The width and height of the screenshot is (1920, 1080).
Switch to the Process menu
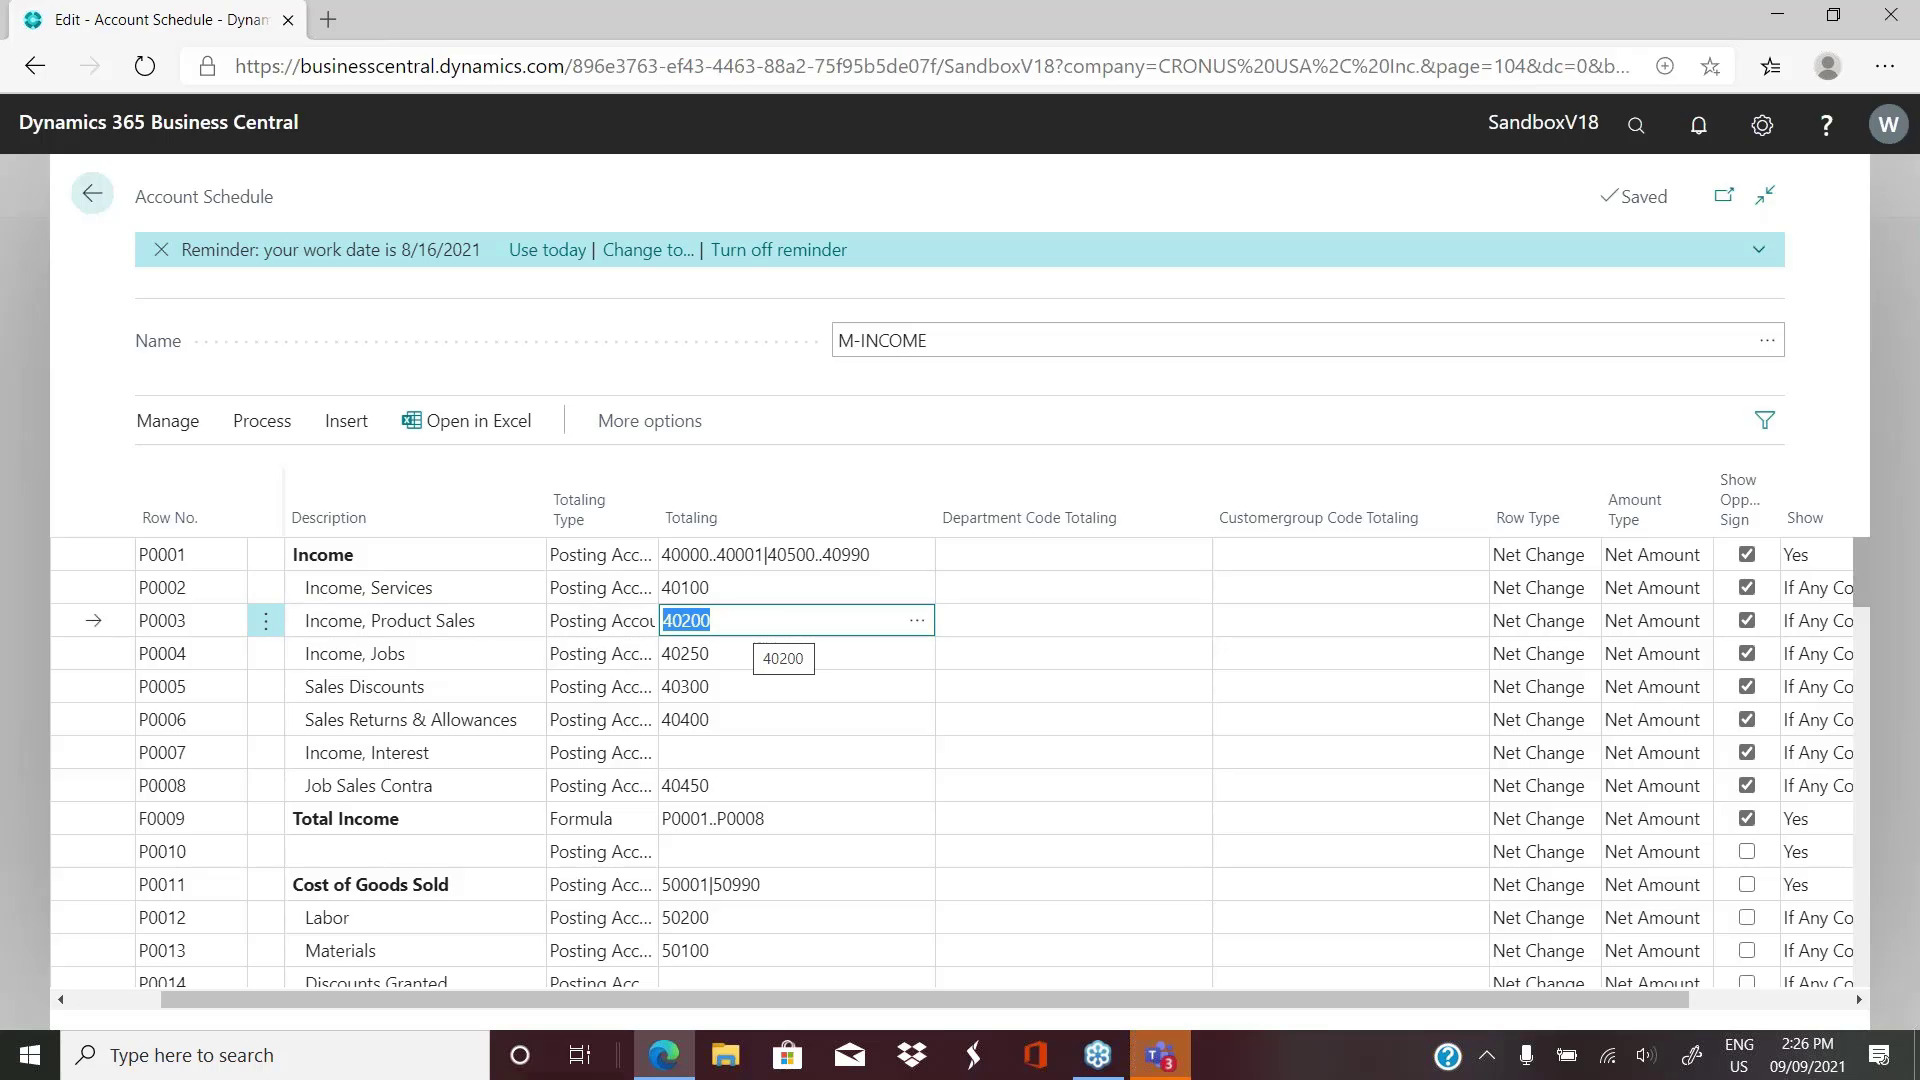click(x=261, y=420)
